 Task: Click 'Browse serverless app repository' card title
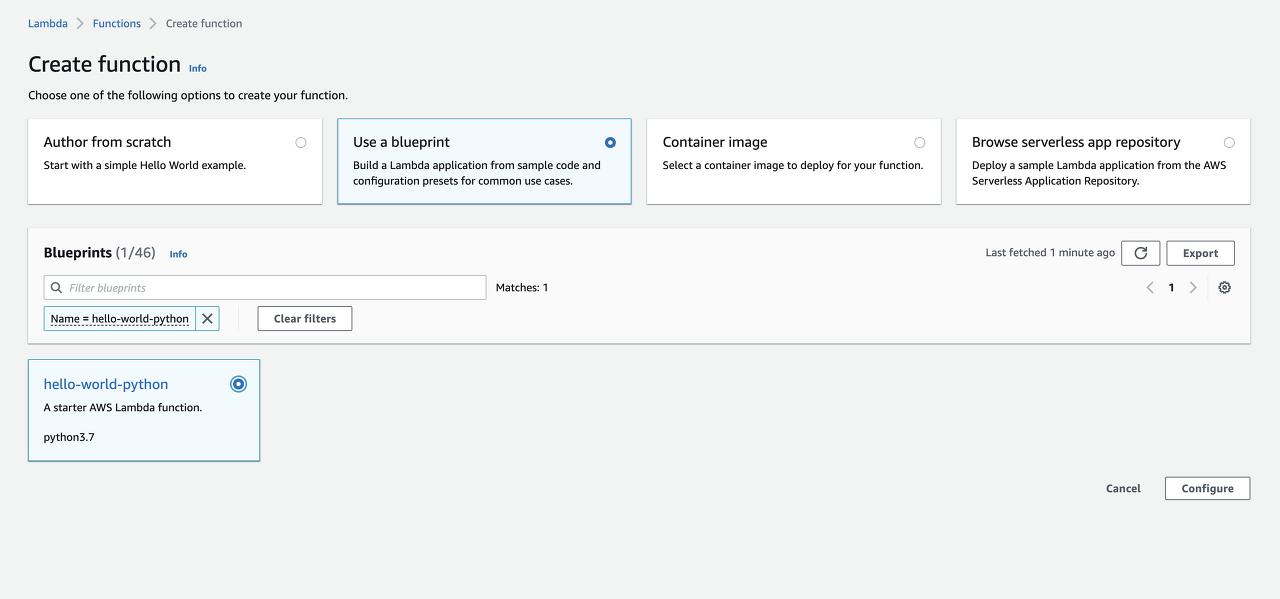[x=1076, y=142]
